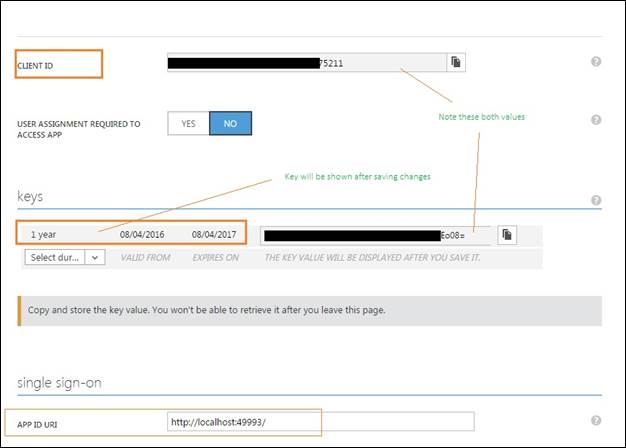
Task: Select the 1 year key duration
Action: 44,235
